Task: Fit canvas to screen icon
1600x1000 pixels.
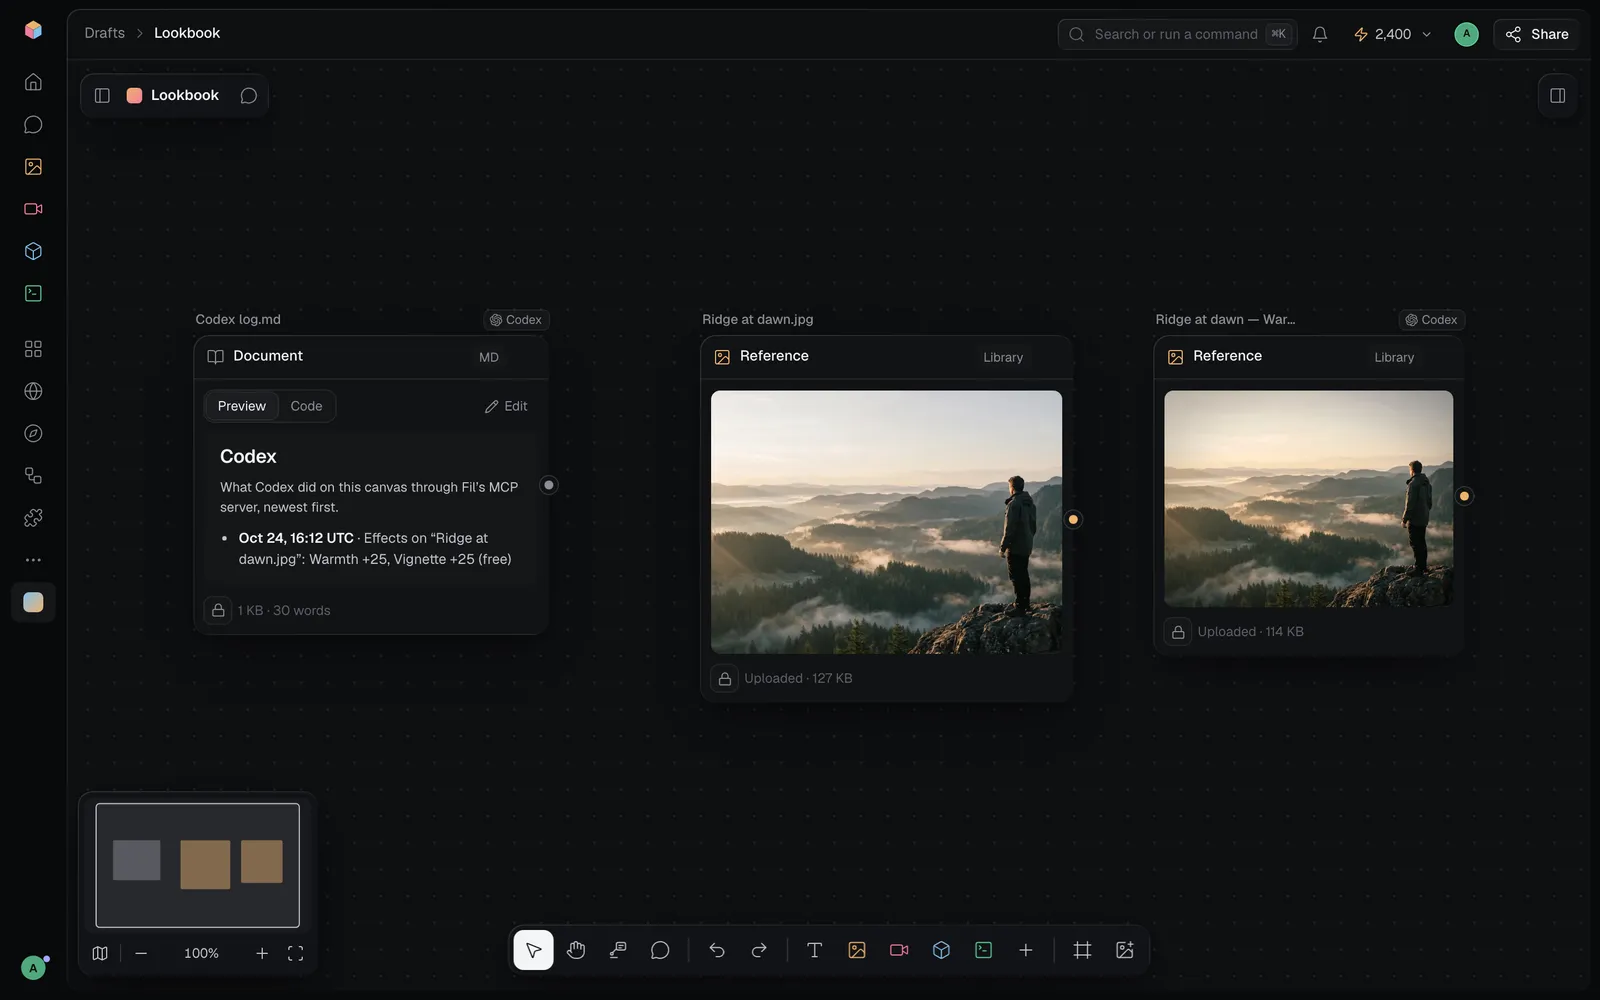Action: pyautogui.click(x=295, y=953)
